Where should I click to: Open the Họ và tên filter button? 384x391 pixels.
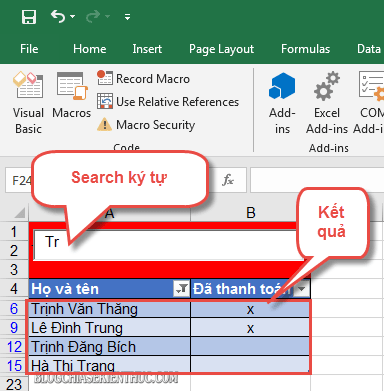(x=181, y=289)
